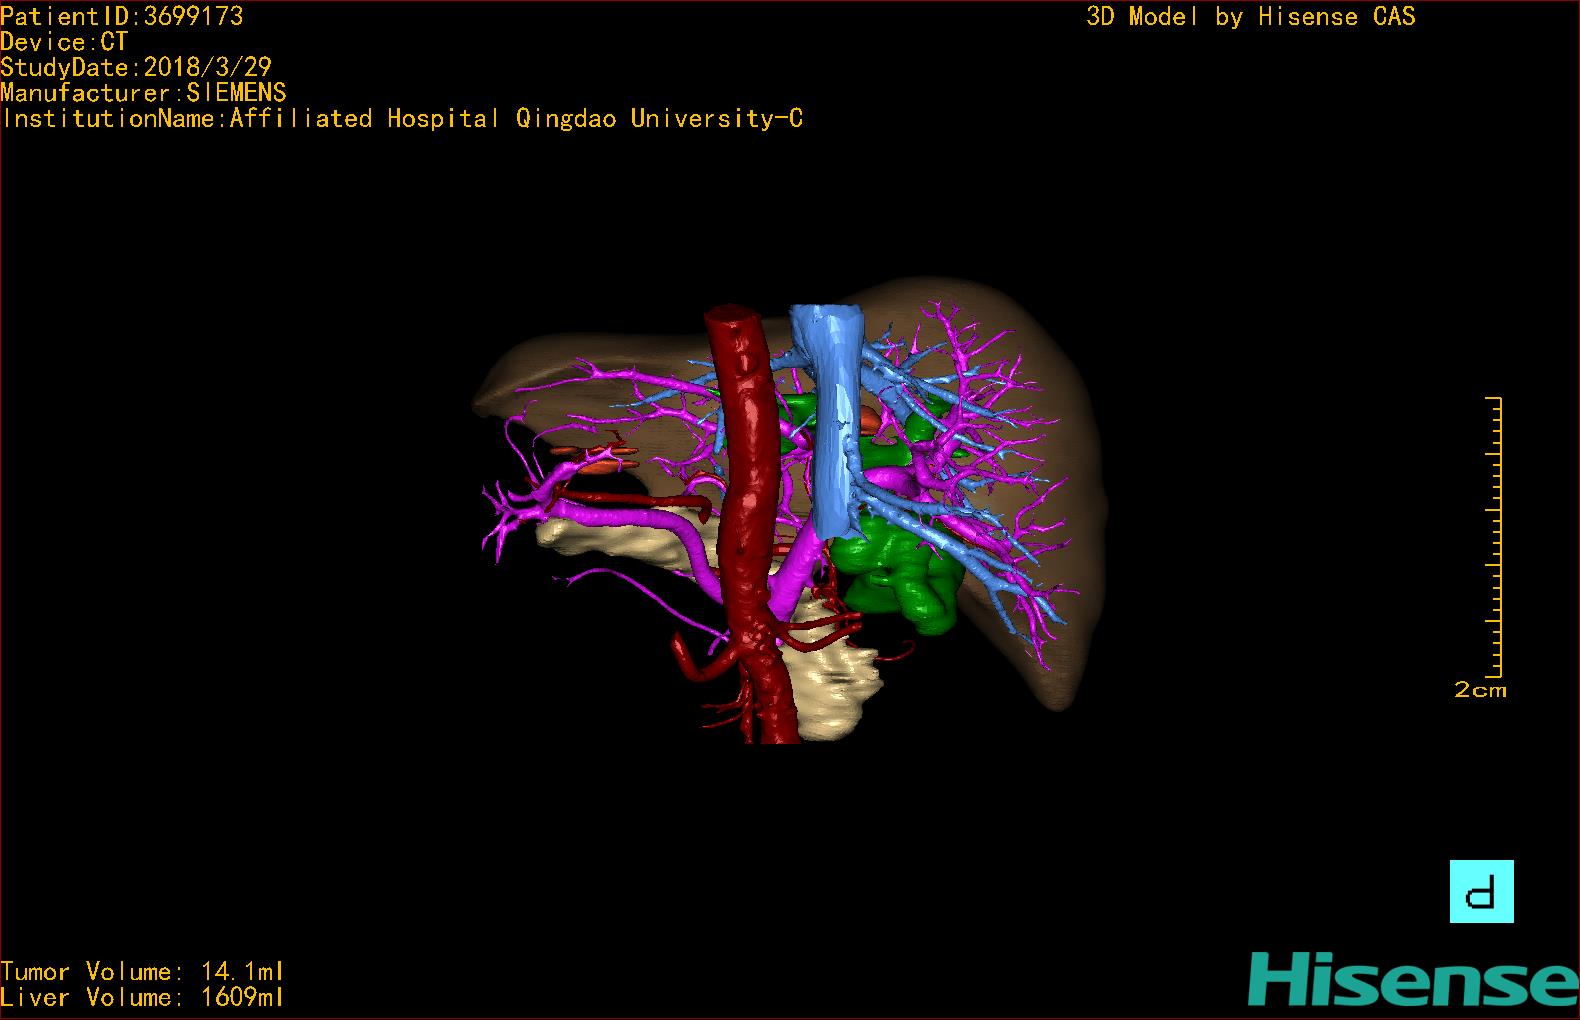Click the PatientID:3699173 text
Screen dimensions: 1580x1020
[122, 16]
